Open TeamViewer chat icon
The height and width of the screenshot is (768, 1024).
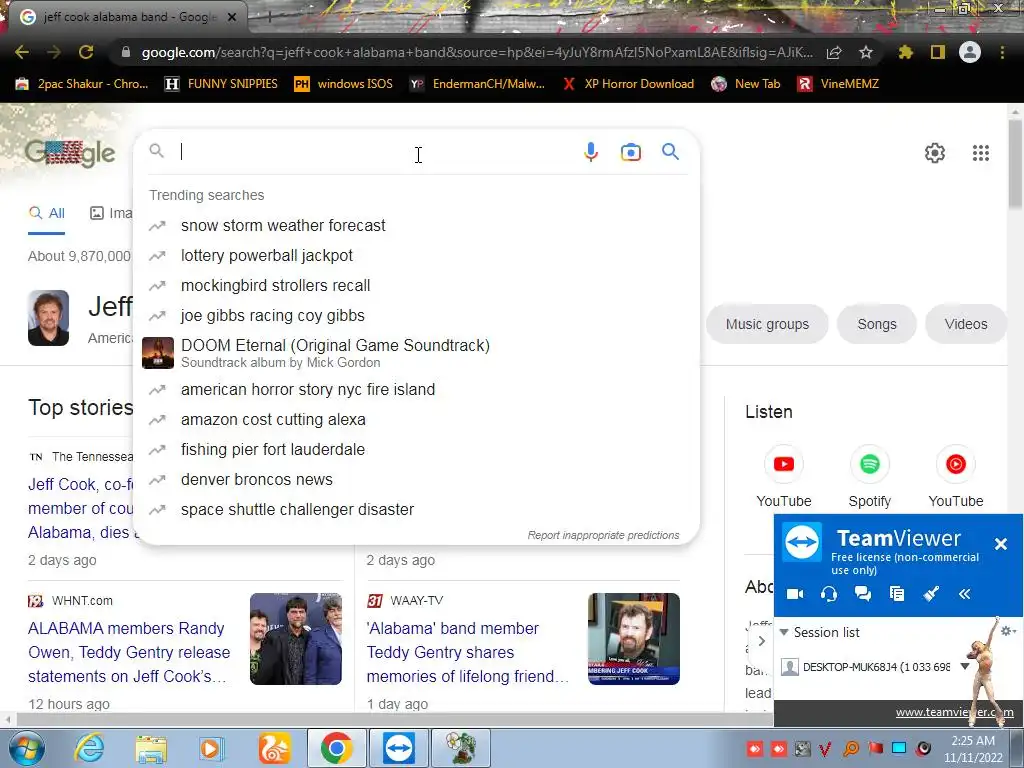point(863,594)
